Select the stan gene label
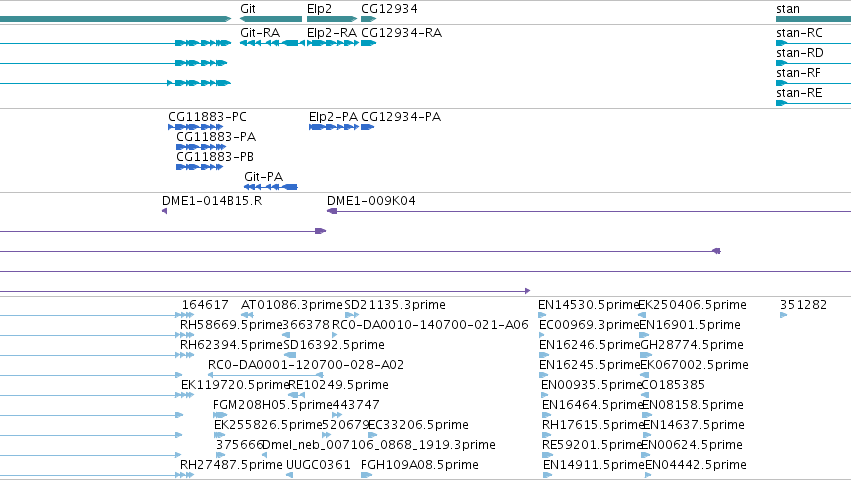Viewport: 851px width, 480px height. pos(788,9)
